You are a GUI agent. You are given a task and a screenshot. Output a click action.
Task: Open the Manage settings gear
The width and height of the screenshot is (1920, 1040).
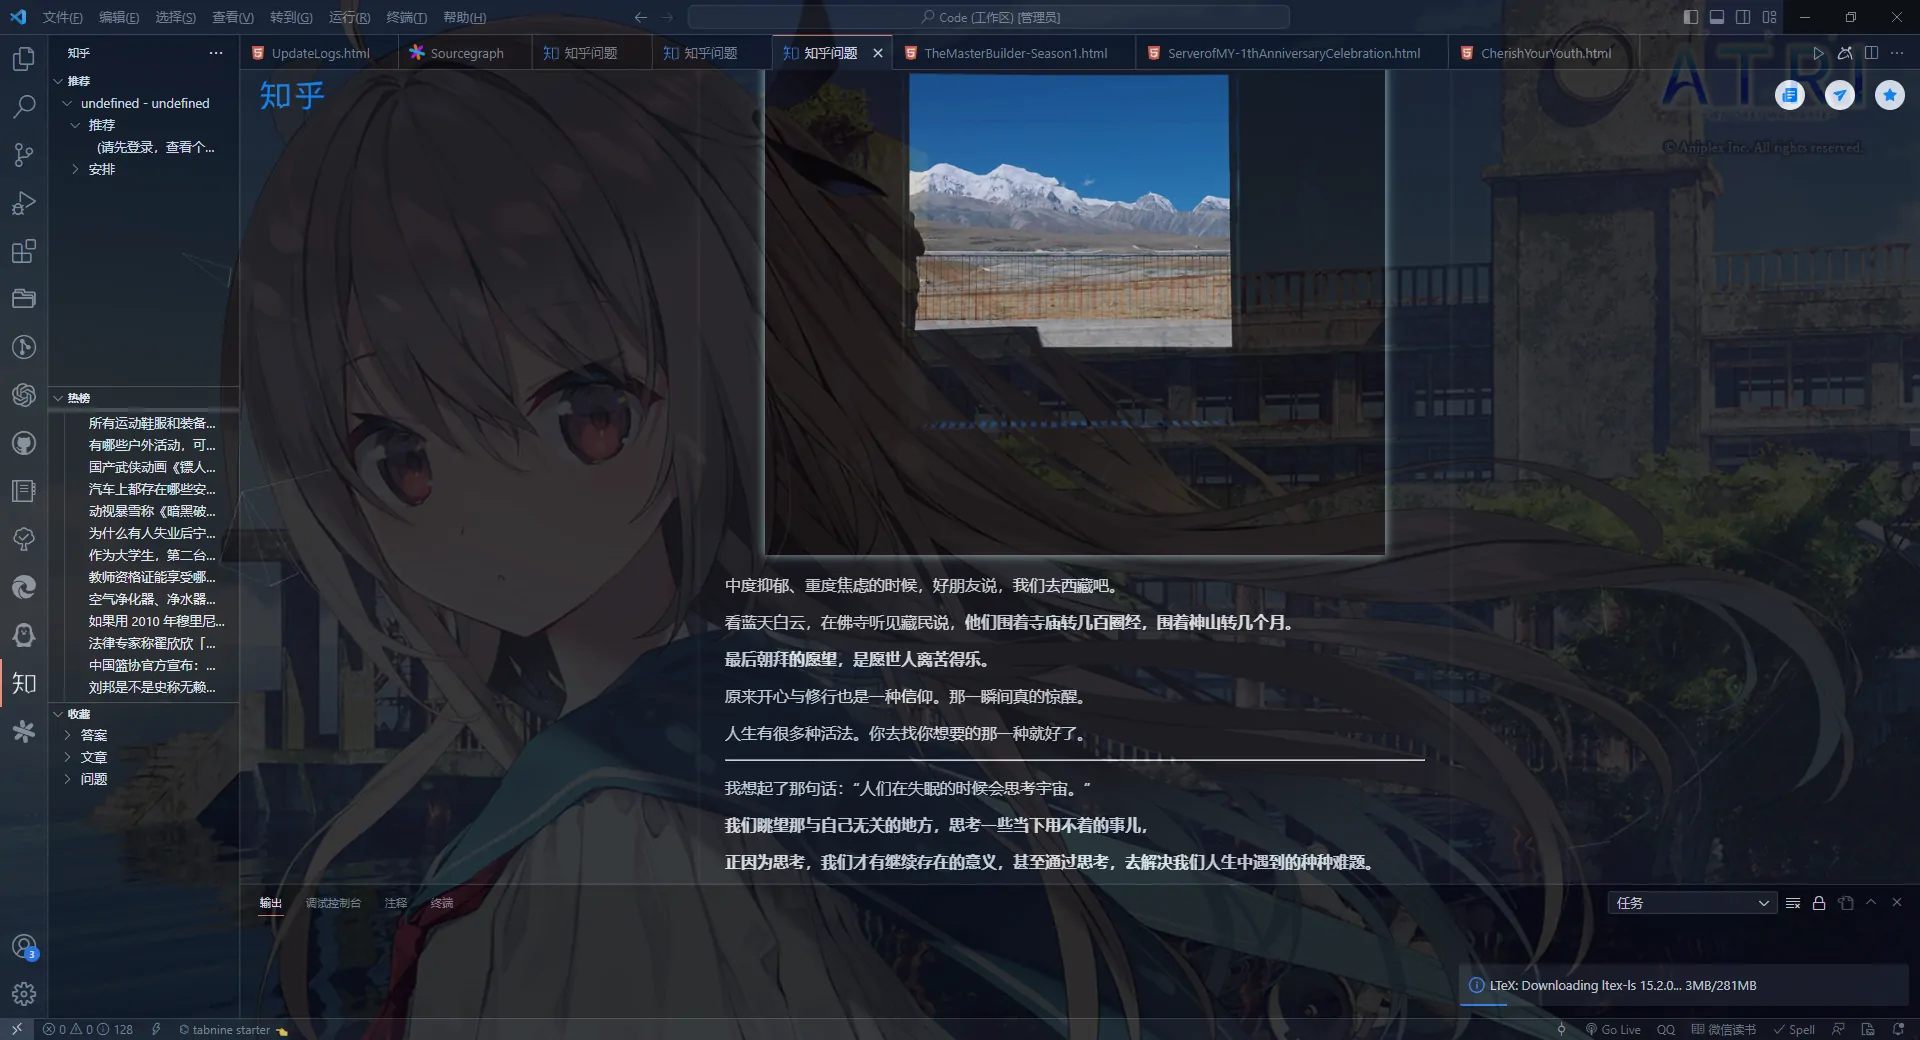coord(24,993)
